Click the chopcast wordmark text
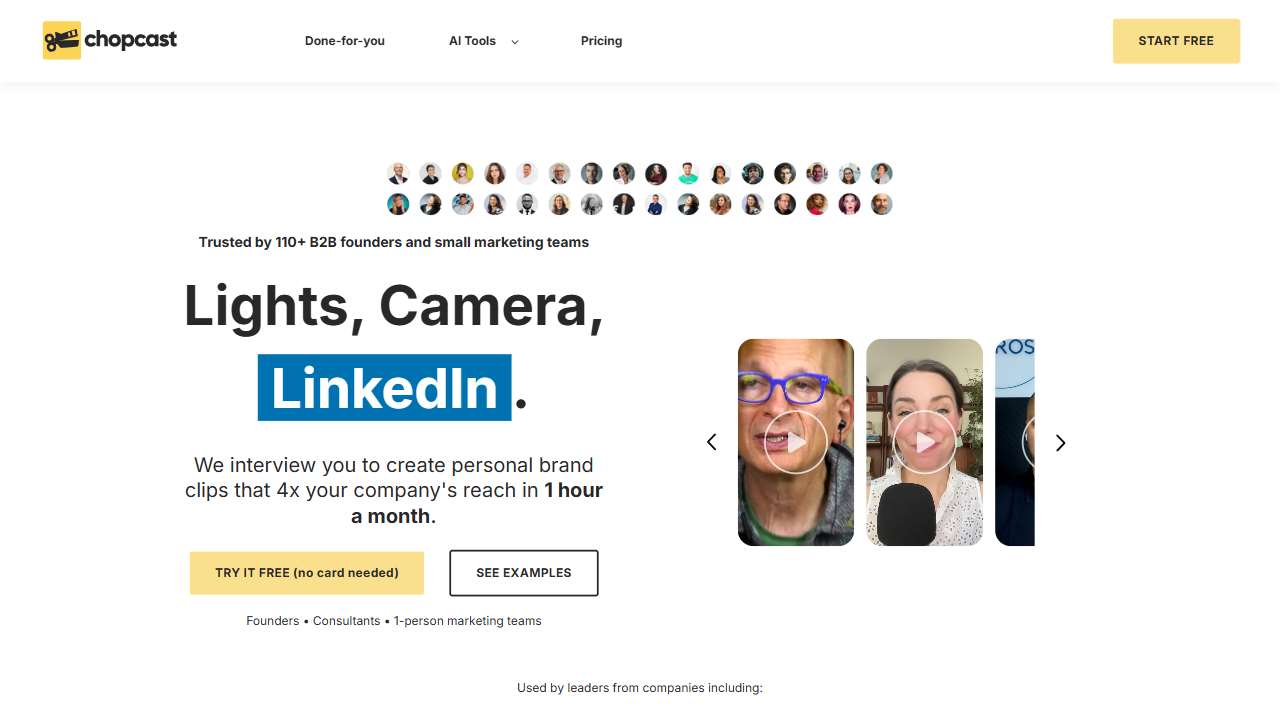This screenshot has height=720, width=1280. tap(131, 40)
